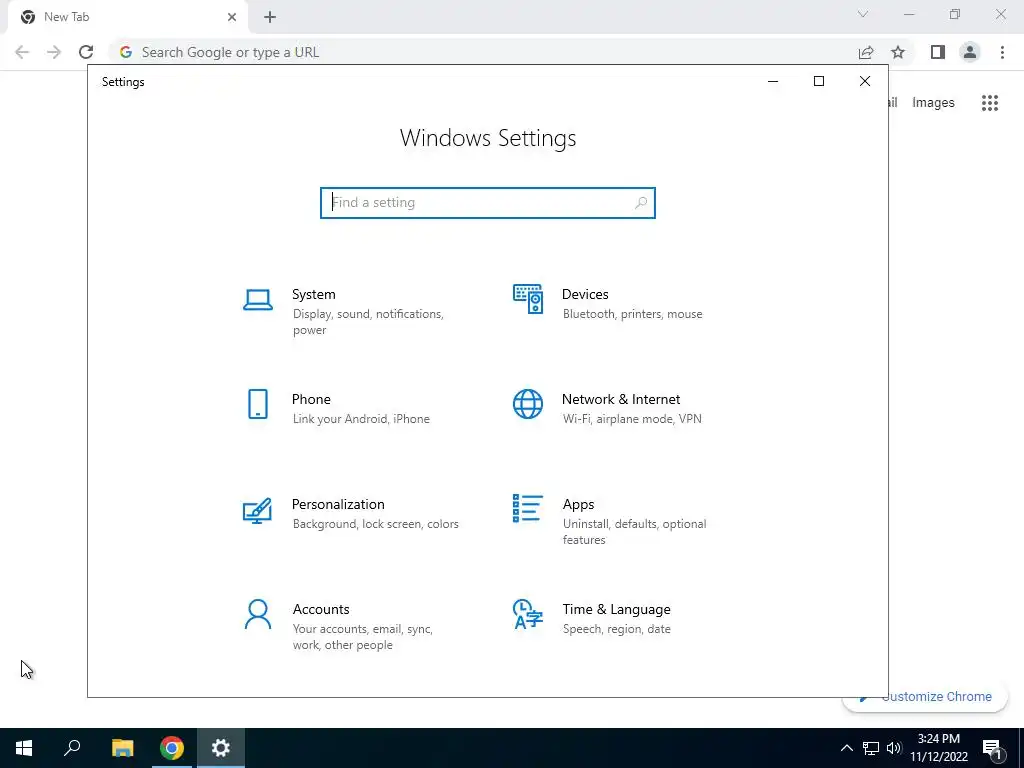Show hidden system tray icons
This screenshot has height=768, width=1024.
846,748
